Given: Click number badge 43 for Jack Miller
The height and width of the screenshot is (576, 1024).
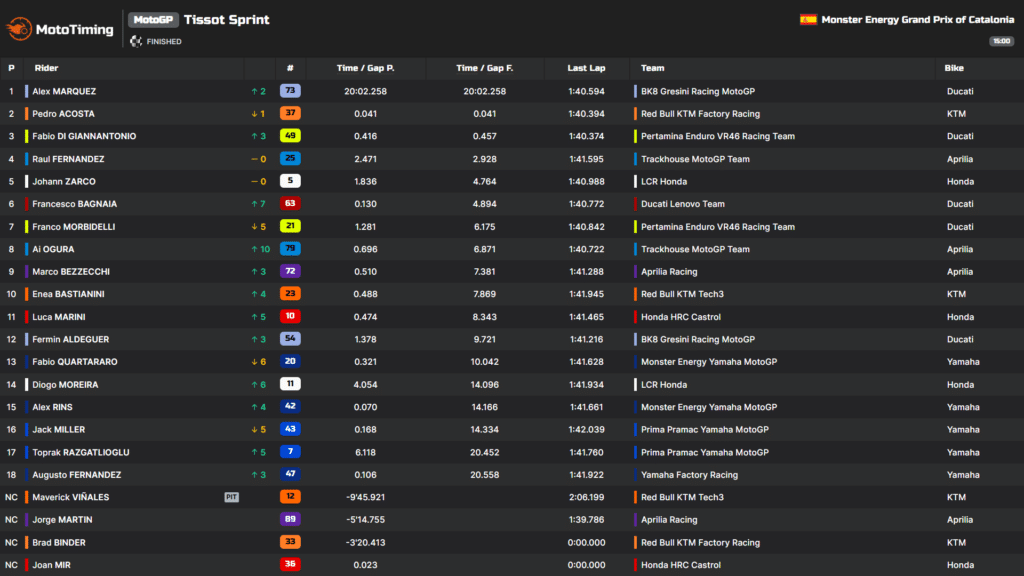Looking at the screenshot, I should (290, 429).
